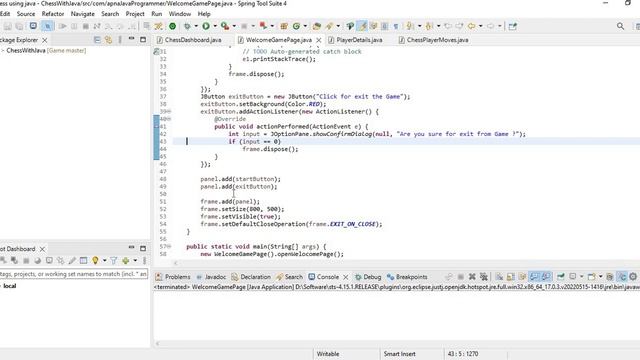Open the Refactor menu
Image resolution: width=640 pixels, height=360 pixels.
click(53, 14)
